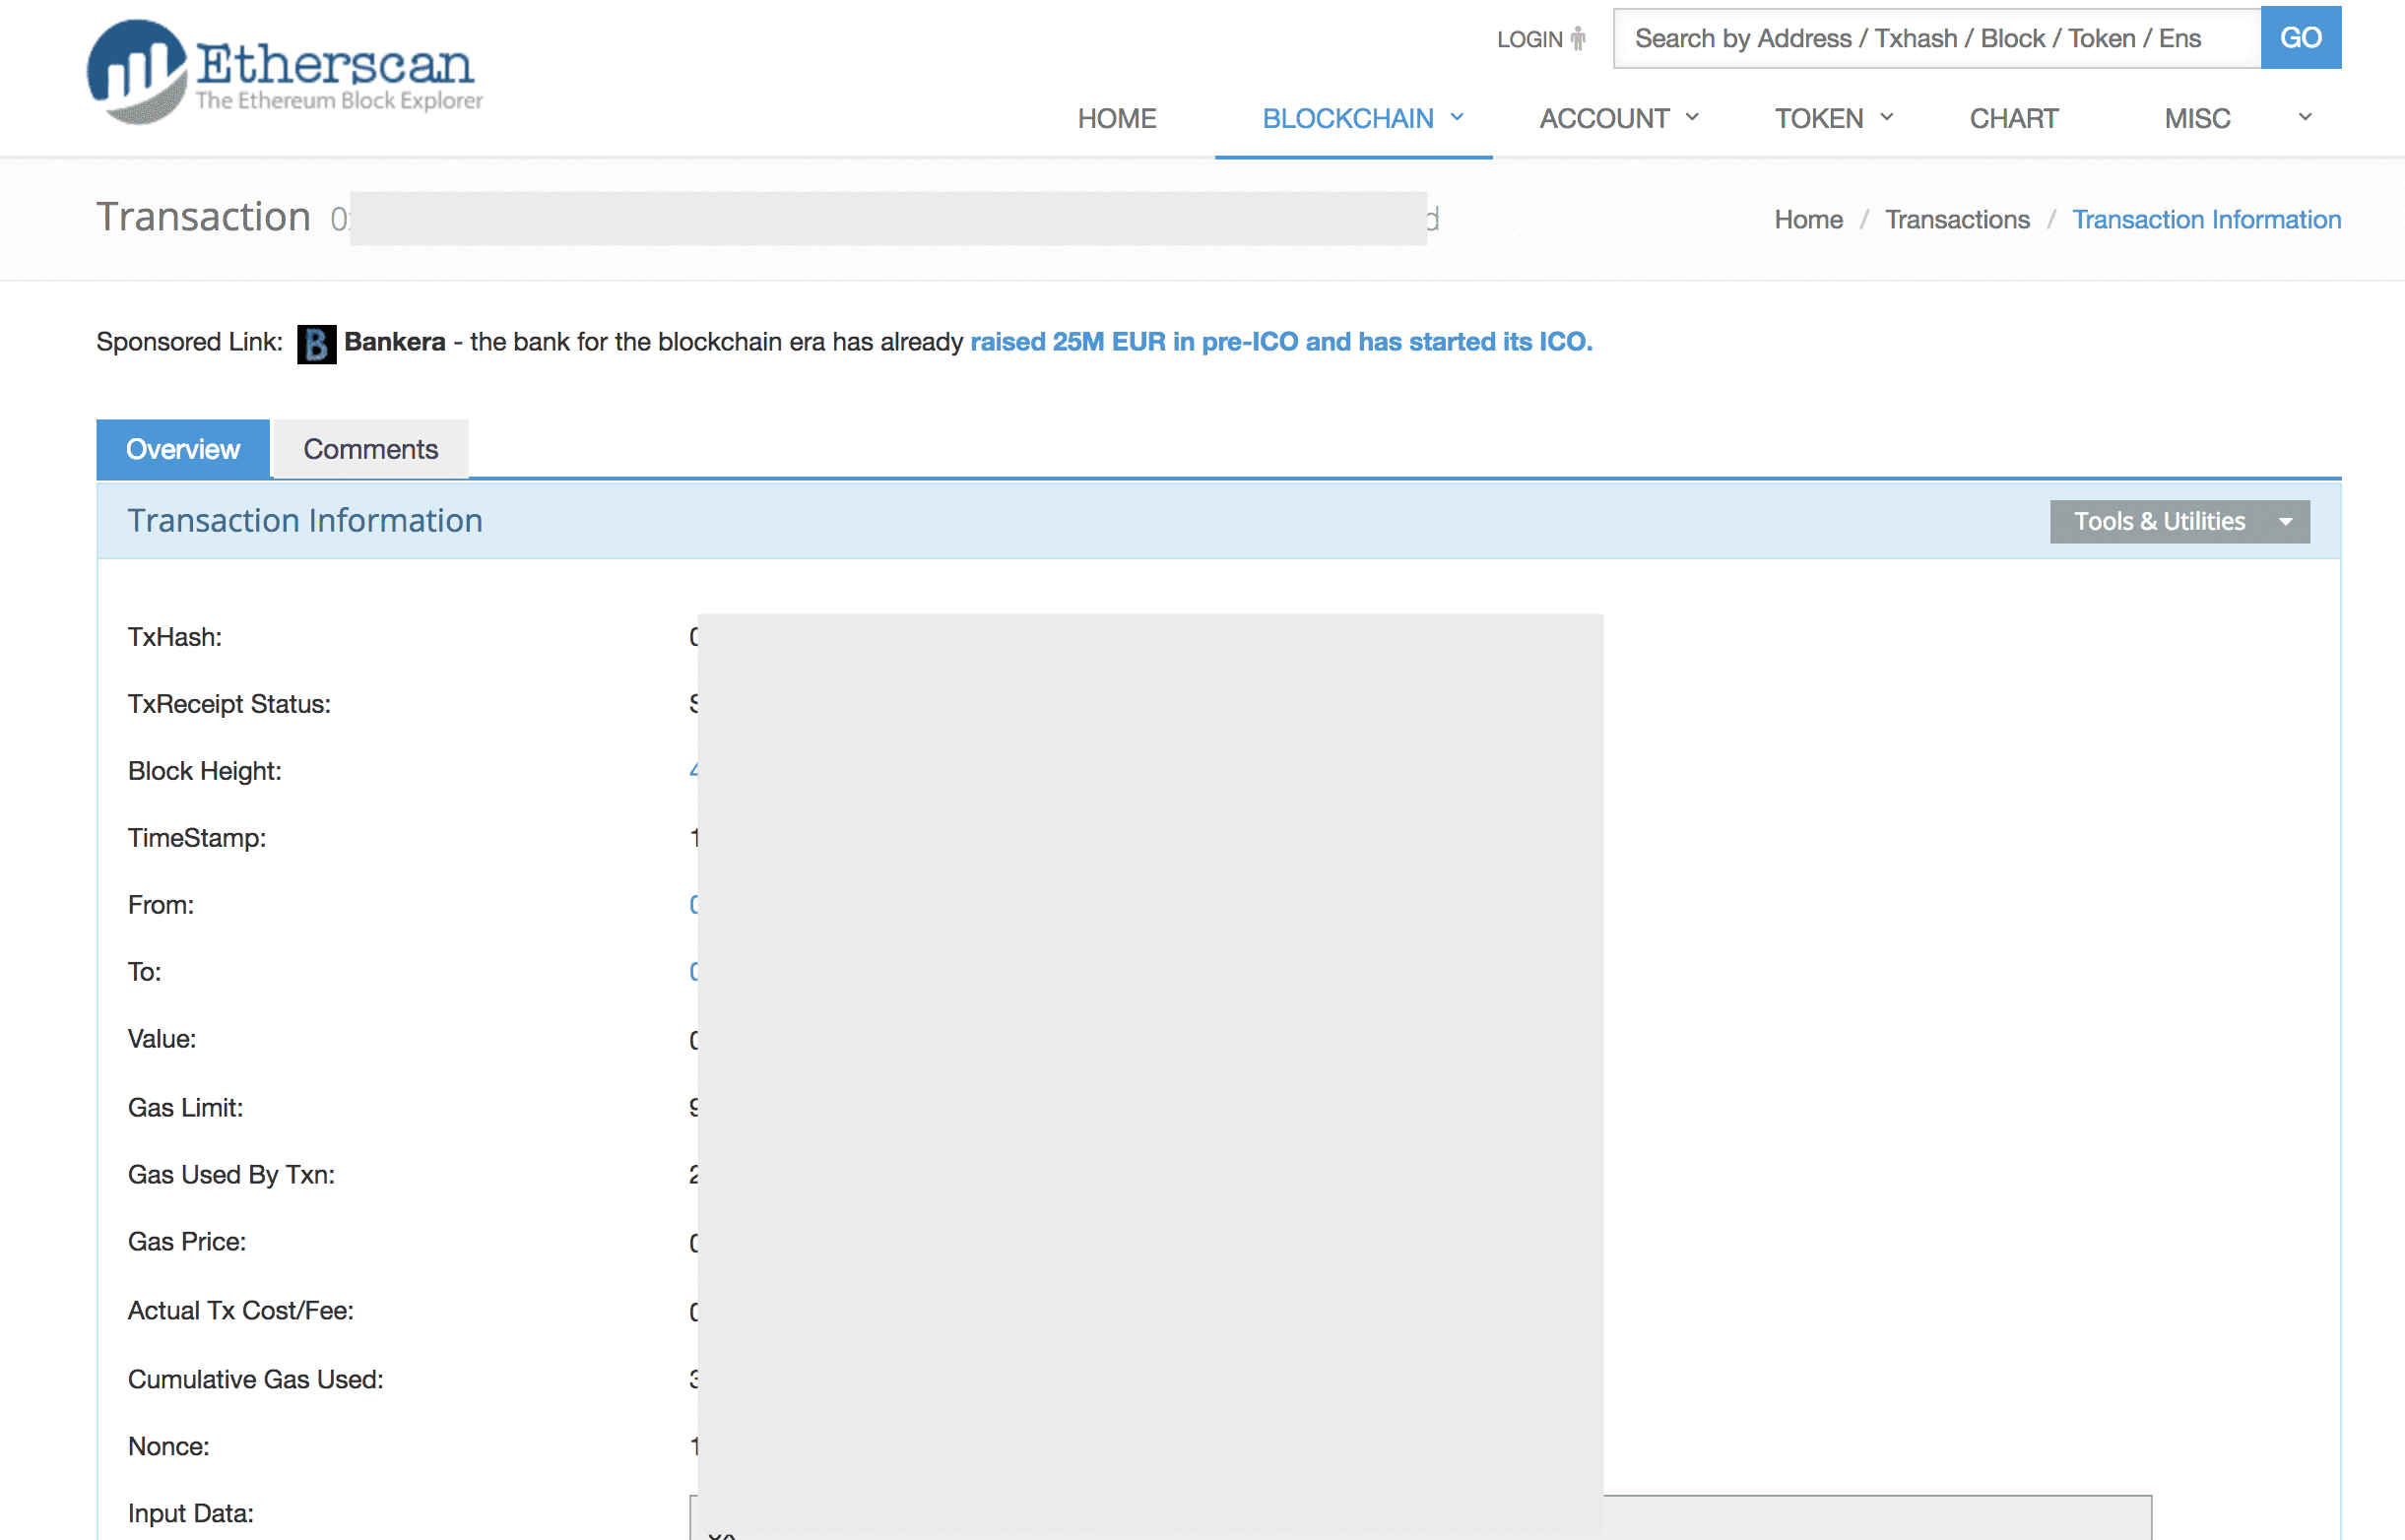Click the Bankera sponsor logo icon
Screen dimensions: 2405x1540
pos(316,344)
